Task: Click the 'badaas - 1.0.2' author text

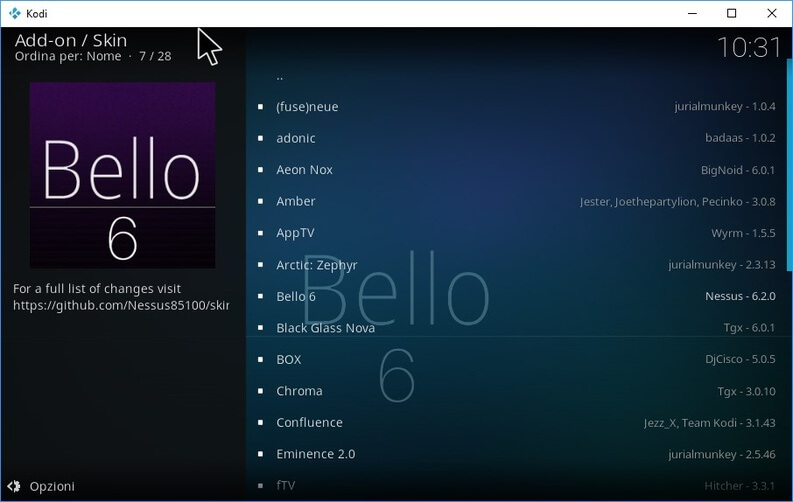Action: pos(740,138)
